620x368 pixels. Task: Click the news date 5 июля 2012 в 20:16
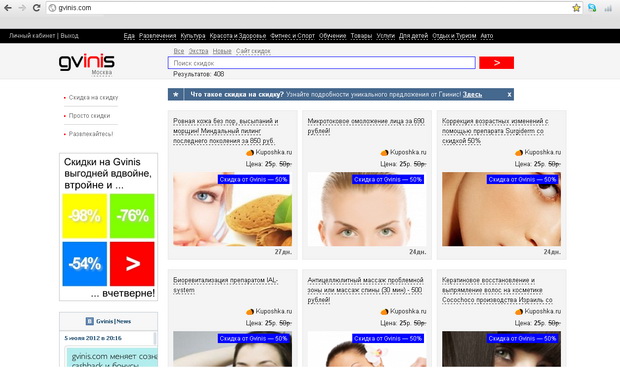[x=93, y=338]
